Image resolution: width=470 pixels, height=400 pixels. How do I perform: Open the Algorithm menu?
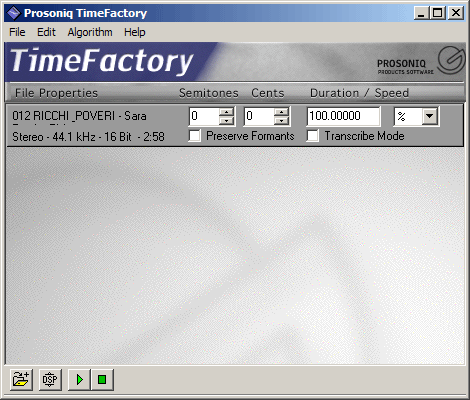pos(90,32)
